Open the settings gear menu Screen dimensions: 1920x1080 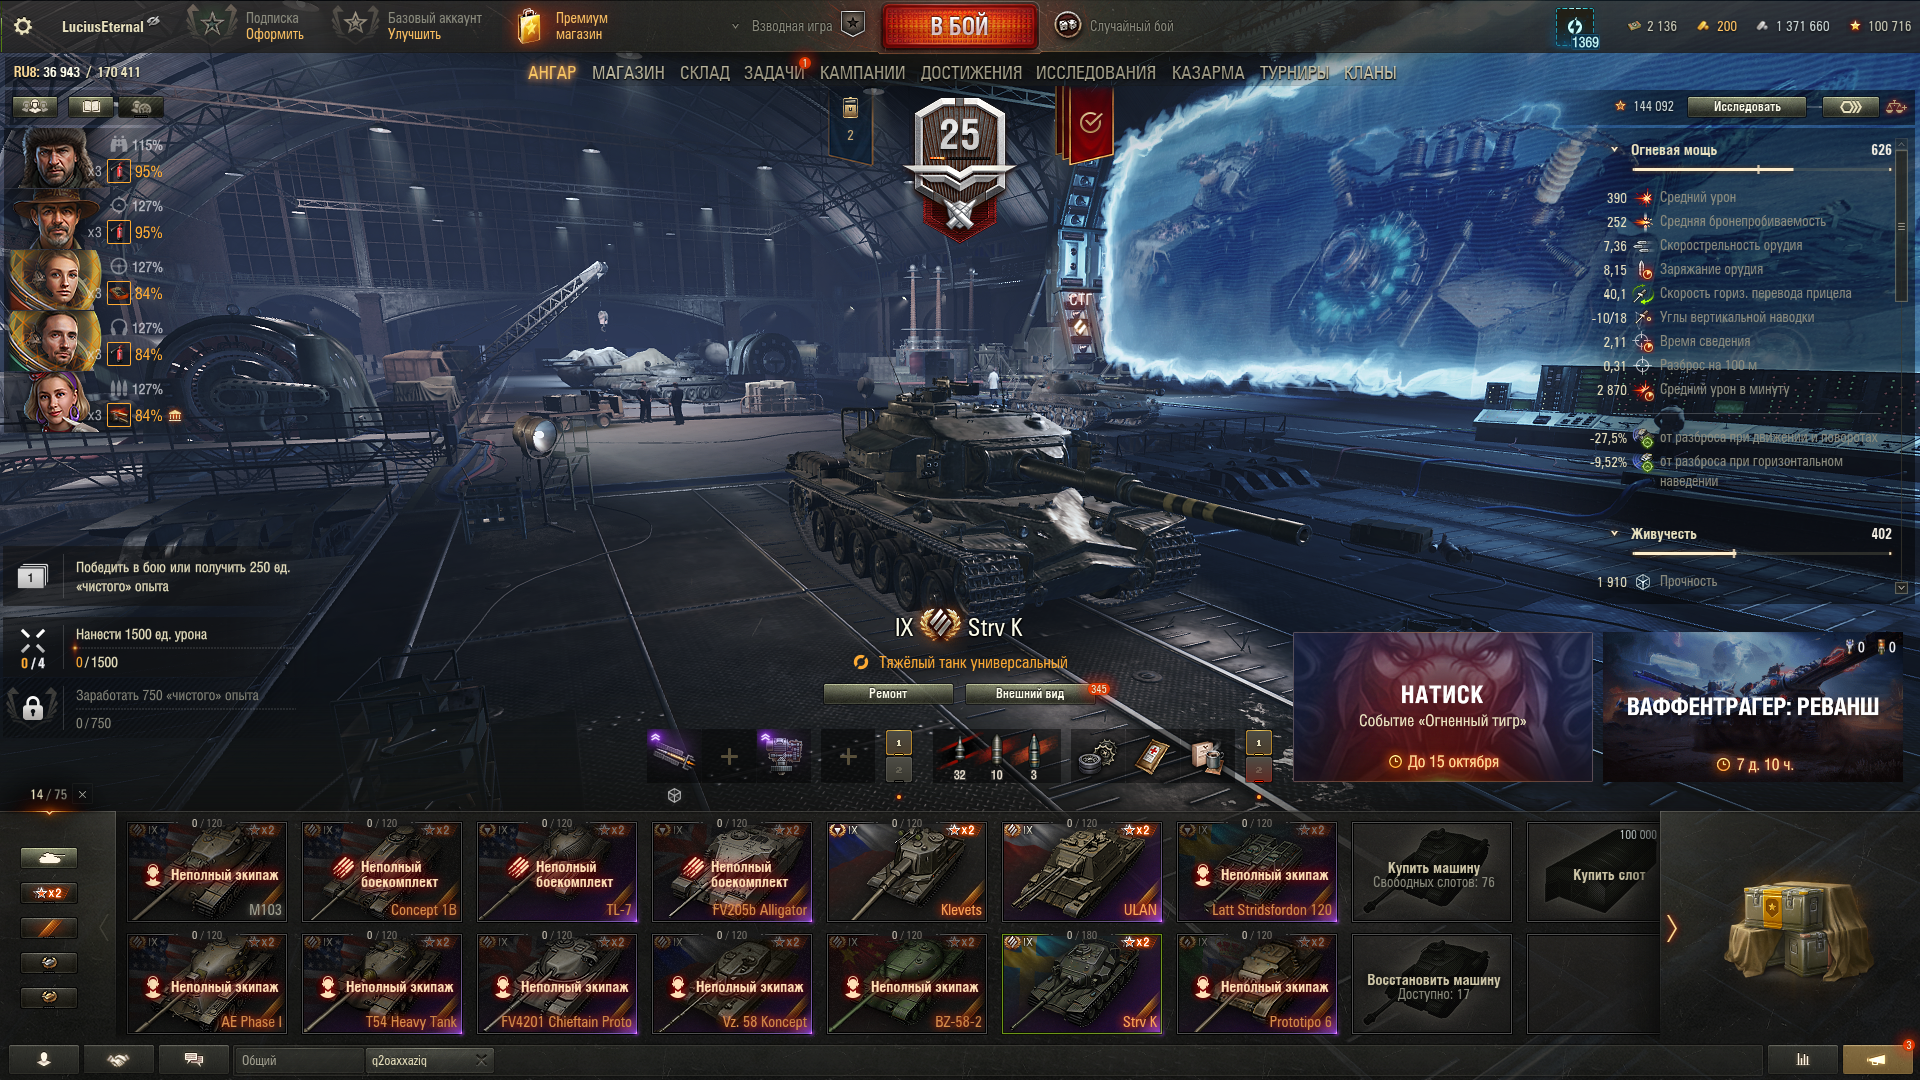pos(23,26)
